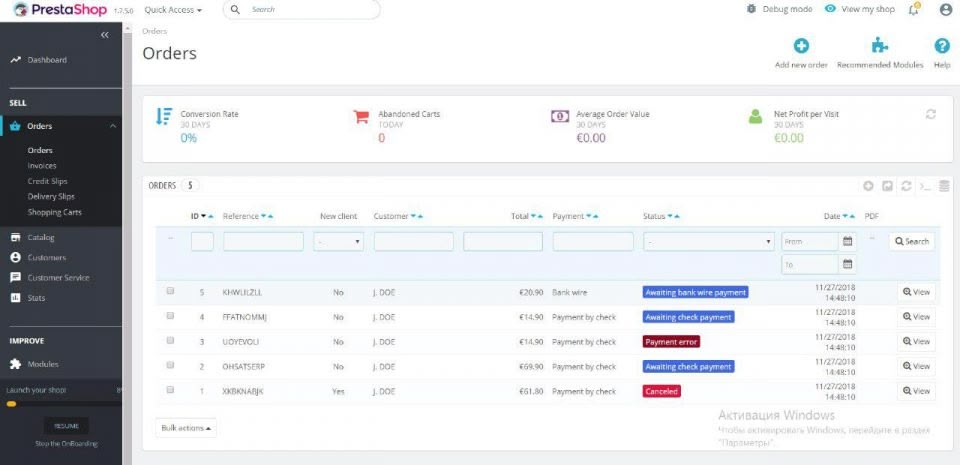Open Status filter dropdown
The height and width of the screenshot is (465, 960).
pos(709,242)
